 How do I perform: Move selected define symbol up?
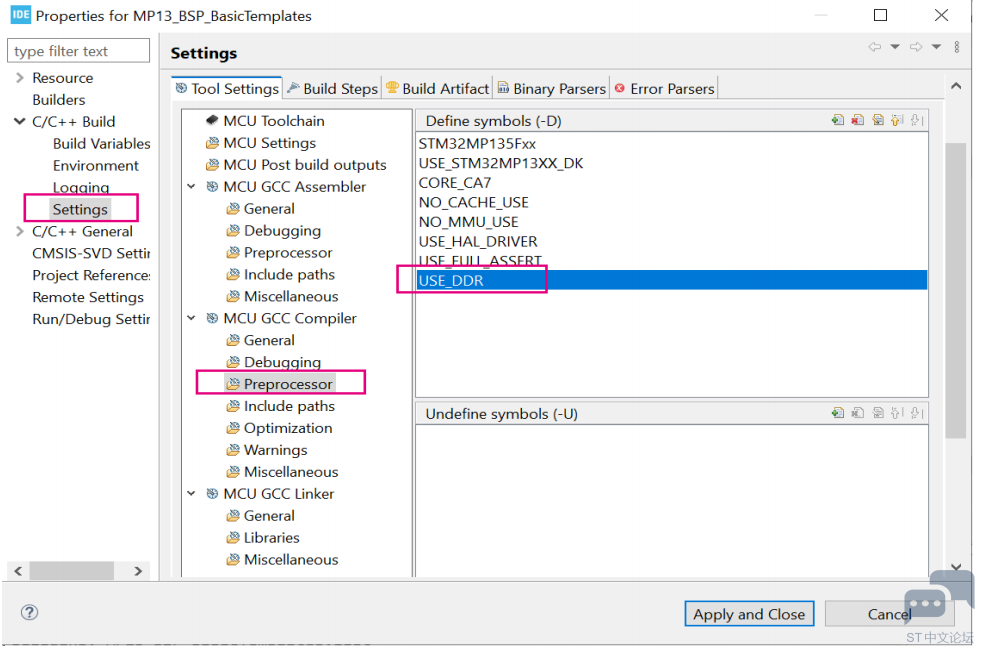point(897,120)
